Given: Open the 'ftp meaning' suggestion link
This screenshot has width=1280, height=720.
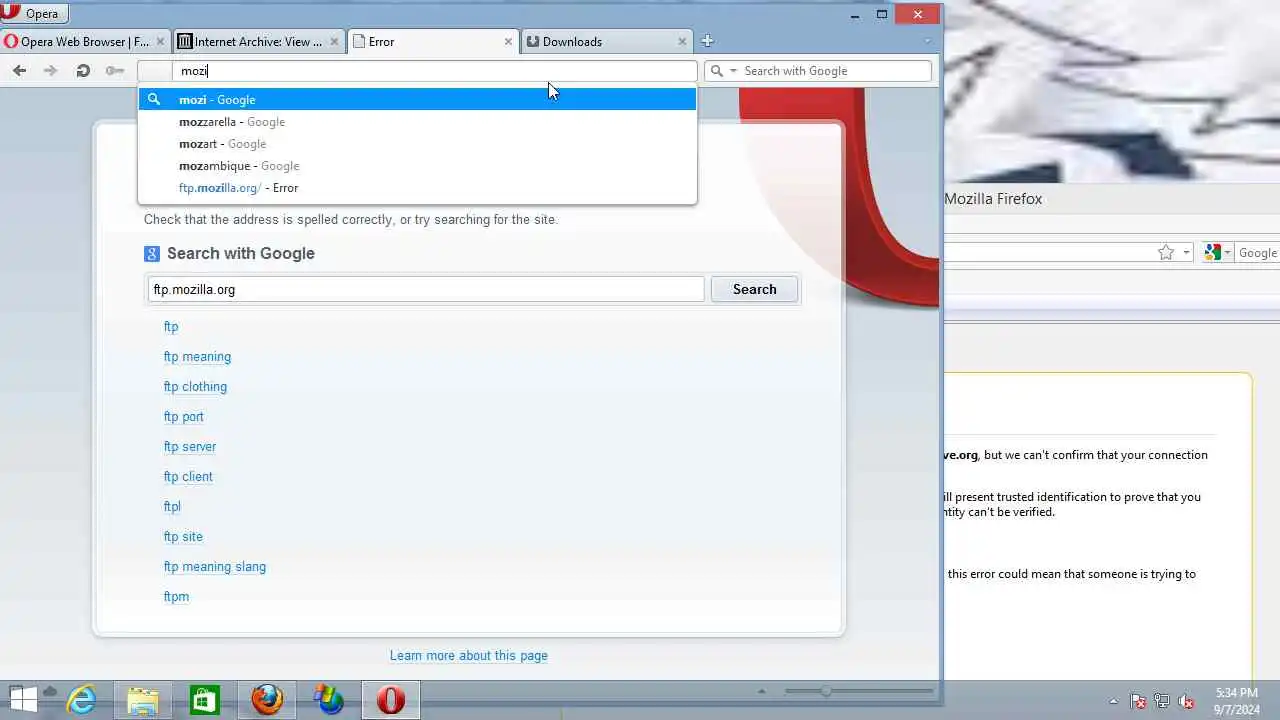Looking at the screenshot, I should [x=197, y=357].
